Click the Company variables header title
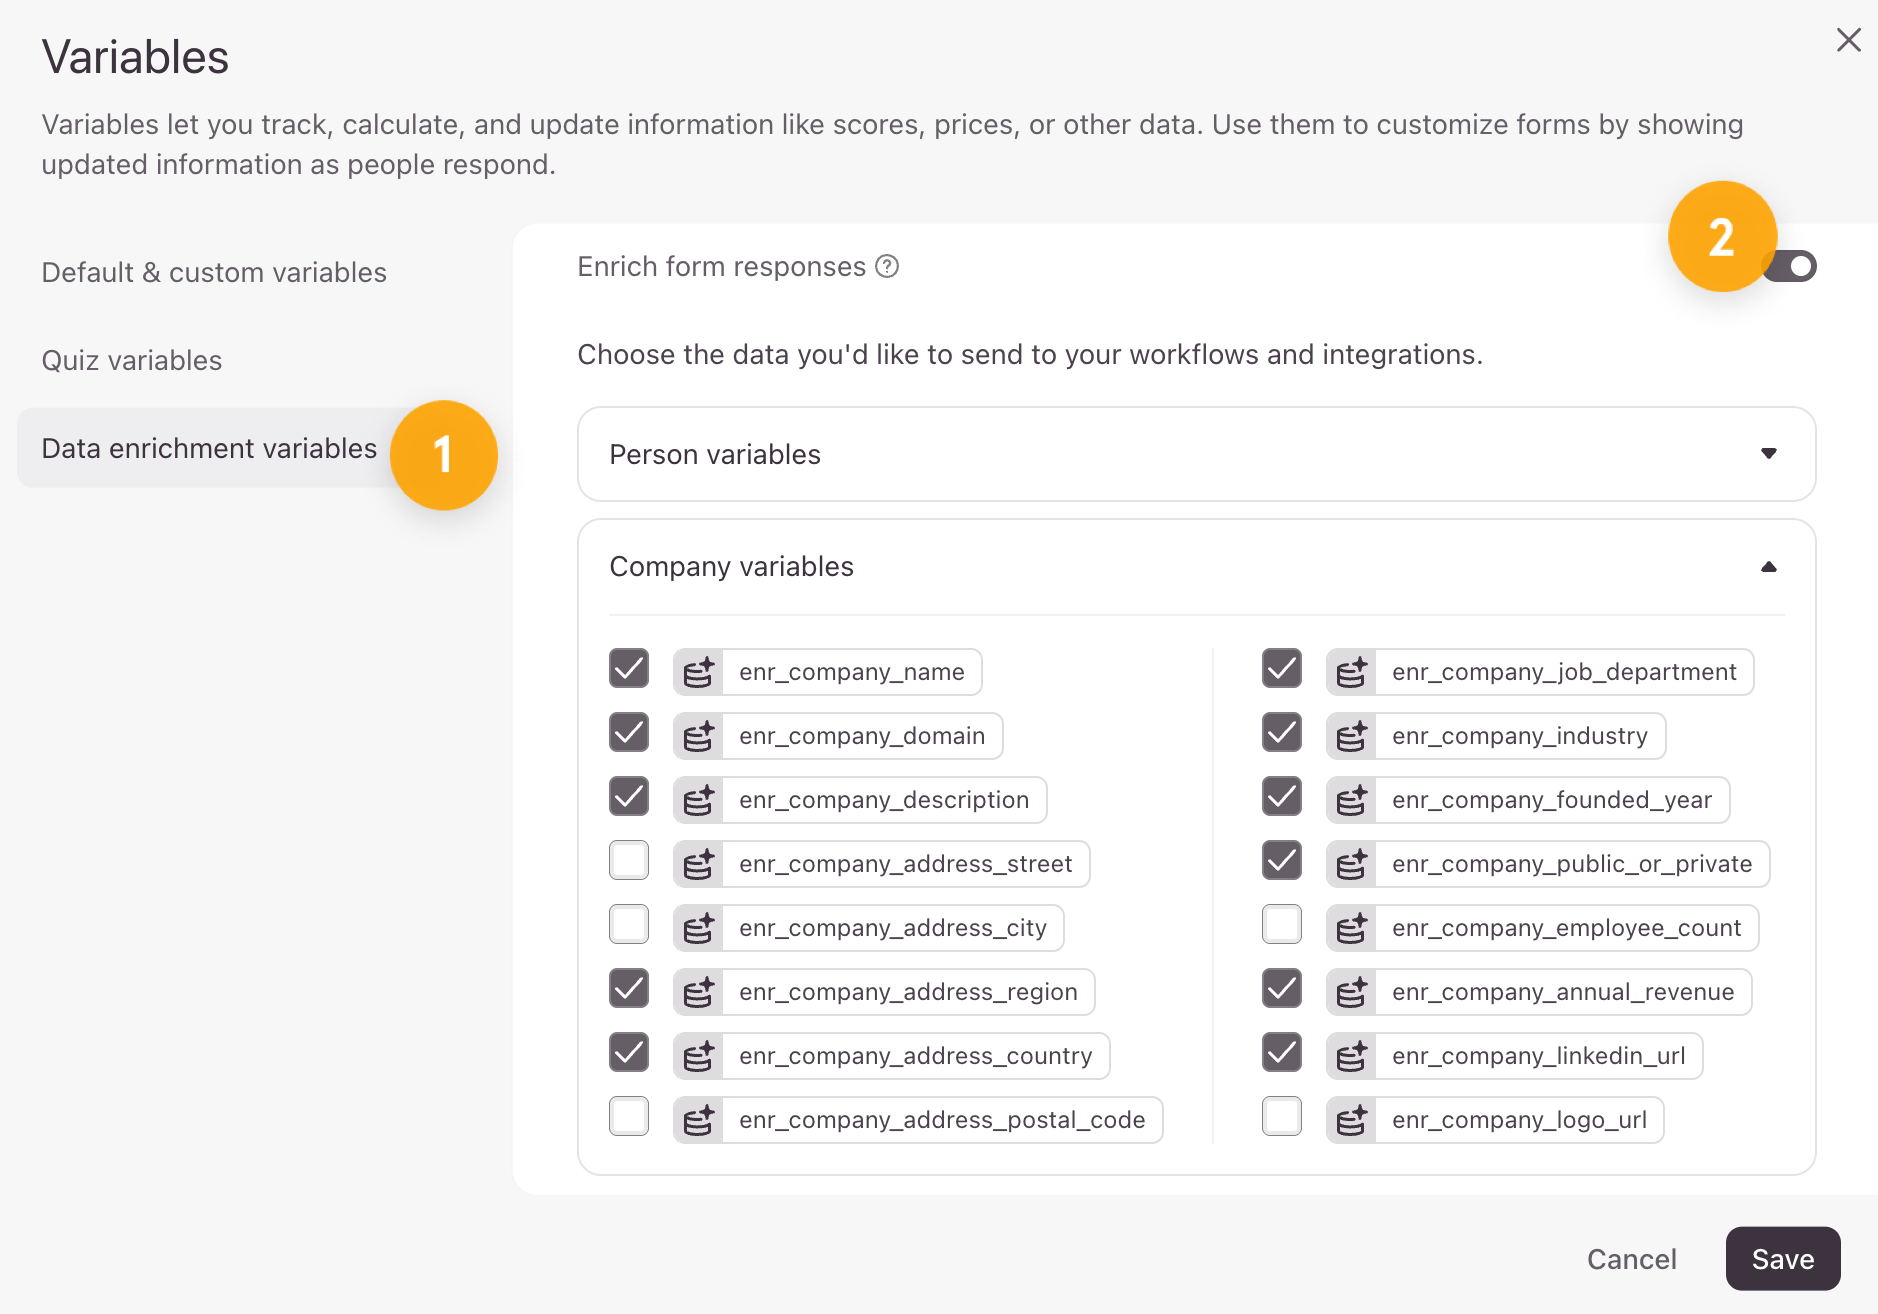Image resolution: width=1878 pixels, height=1314 pixels. 731,567
